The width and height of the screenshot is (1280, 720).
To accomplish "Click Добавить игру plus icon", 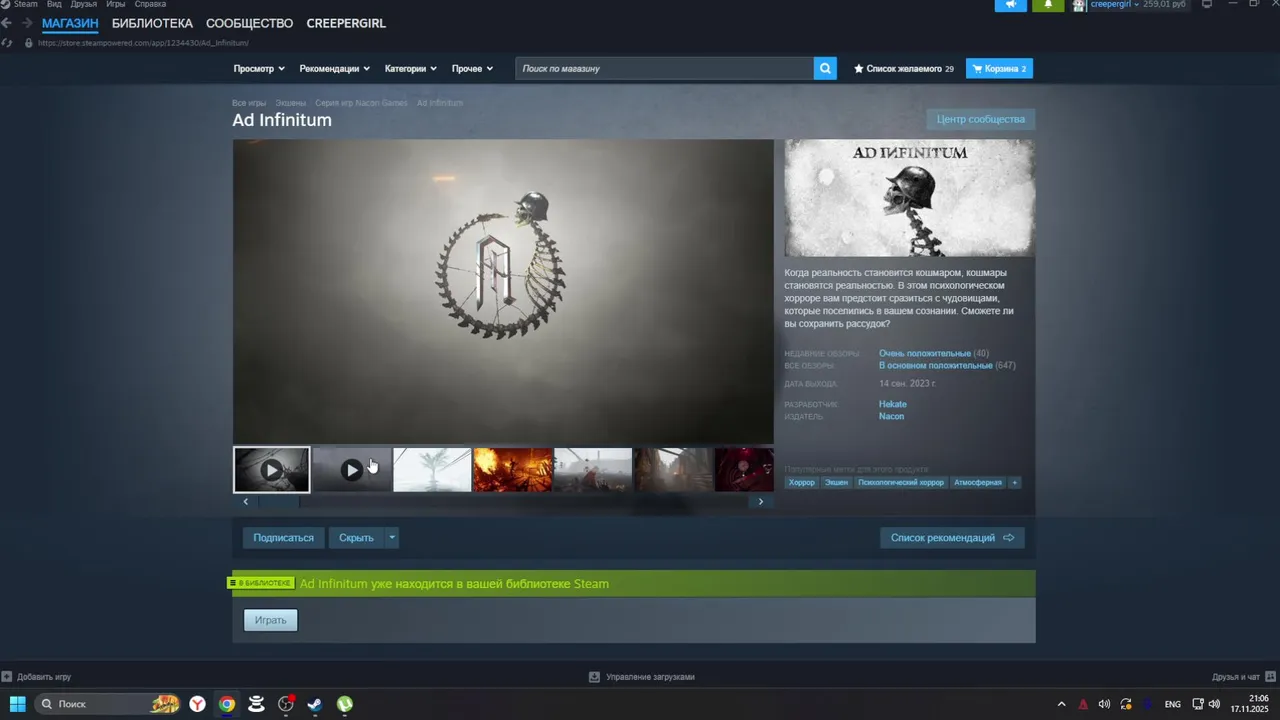I will click(x=7, y=677).
